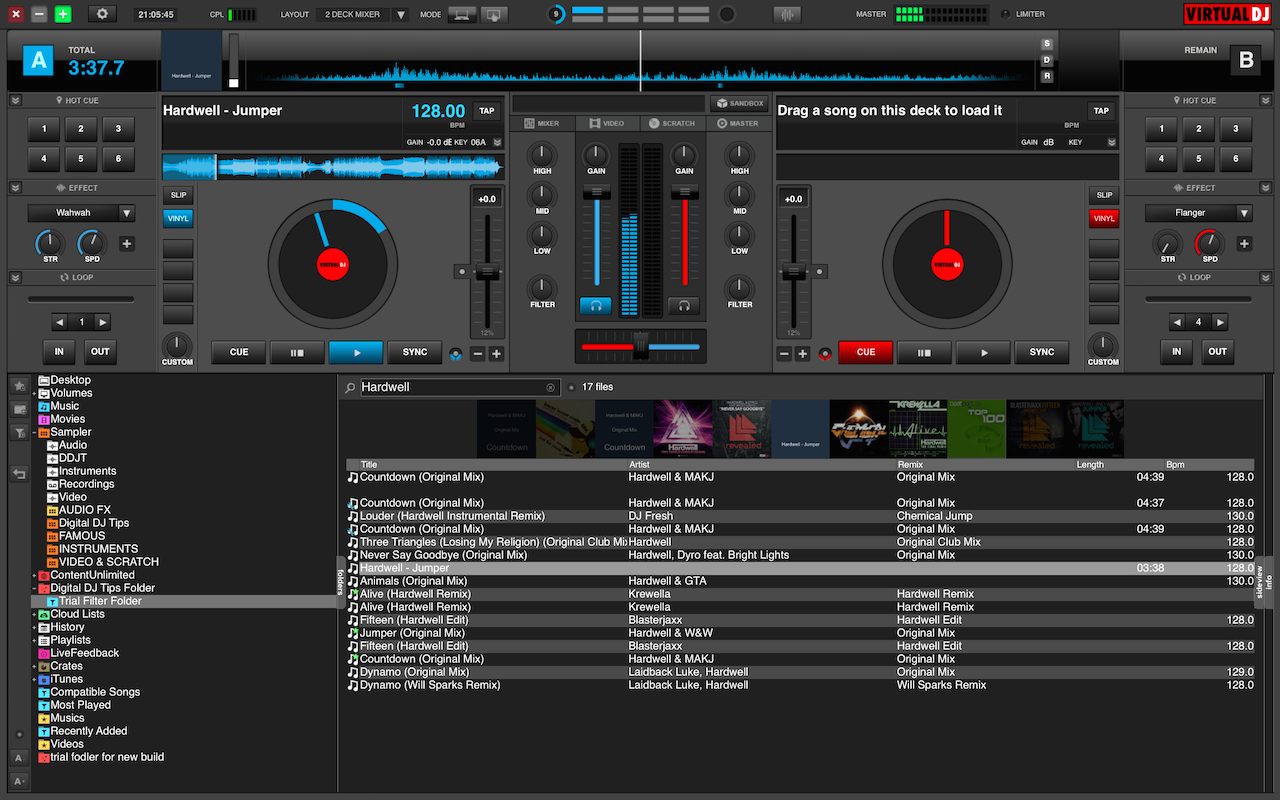The image size is (1280, 800).
Task: Click the crossfader slider
Action: (640, 346)
